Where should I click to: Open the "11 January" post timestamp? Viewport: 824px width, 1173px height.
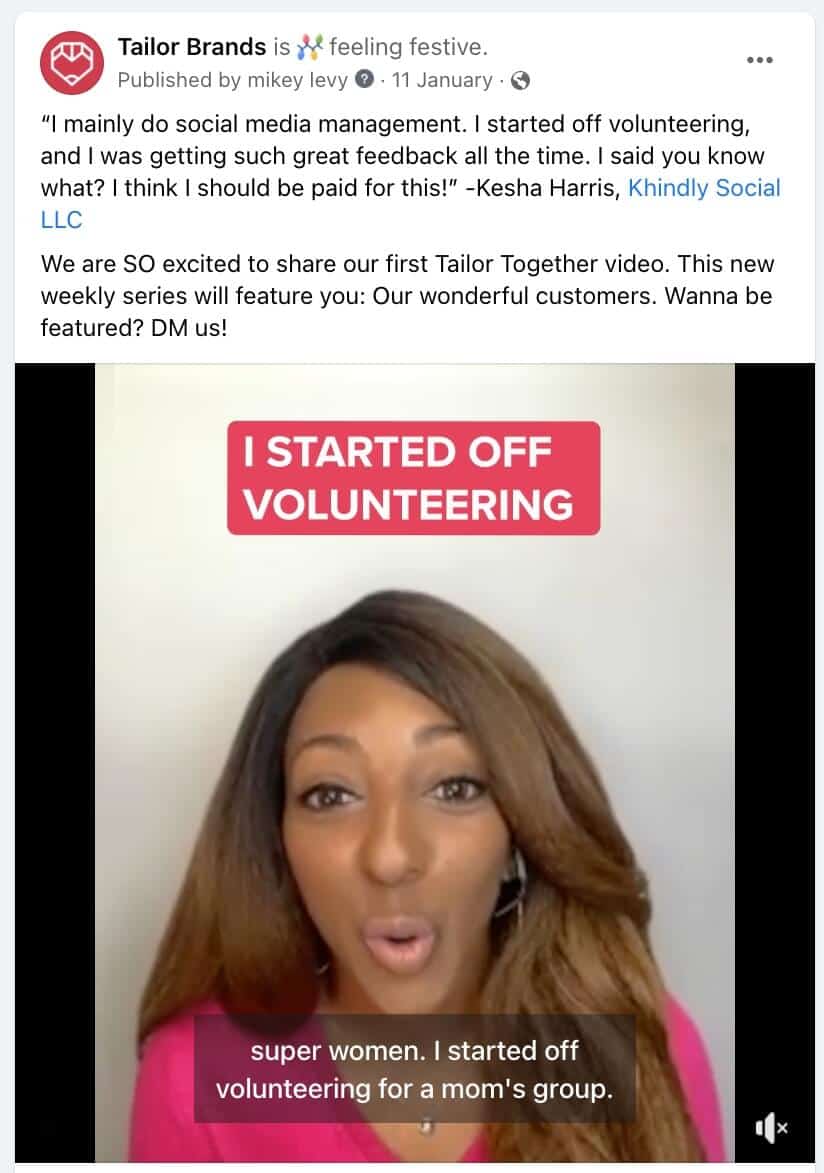pyautogui.click(x=442, y=80)
